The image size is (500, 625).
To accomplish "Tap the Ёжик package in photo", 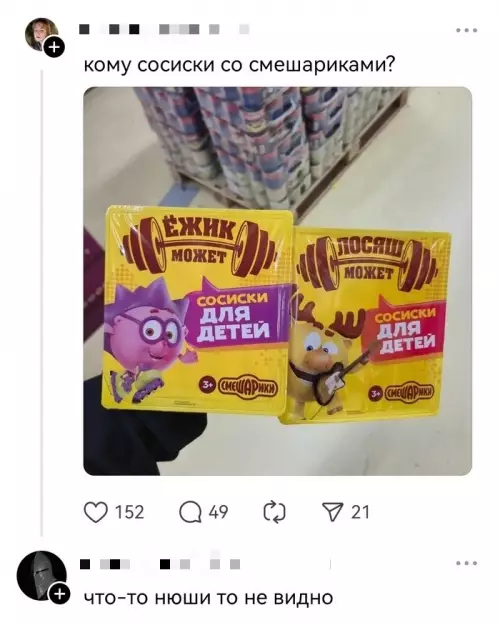I will tap(197, 309).
